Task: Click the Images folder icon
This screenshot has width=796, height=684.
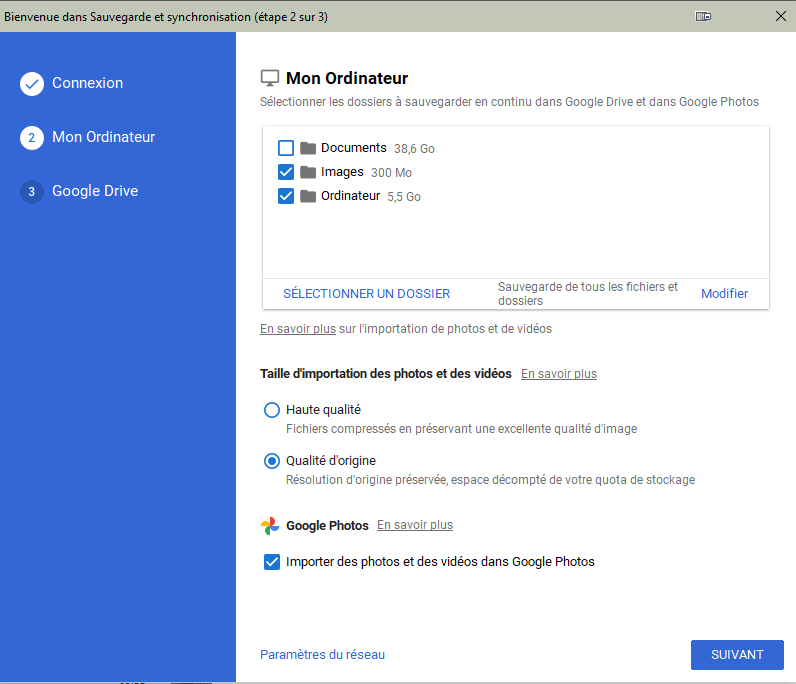Action: 308,172
